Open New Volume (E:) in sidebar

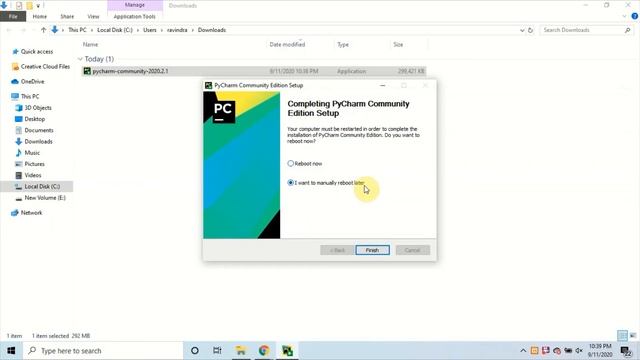(x=44, y=198)
